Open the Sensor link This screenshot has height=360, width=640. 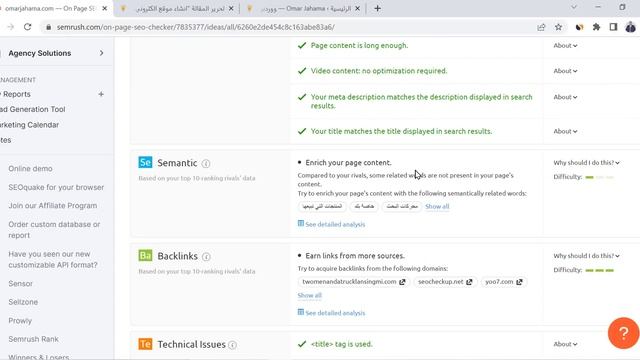click(20, 284)
